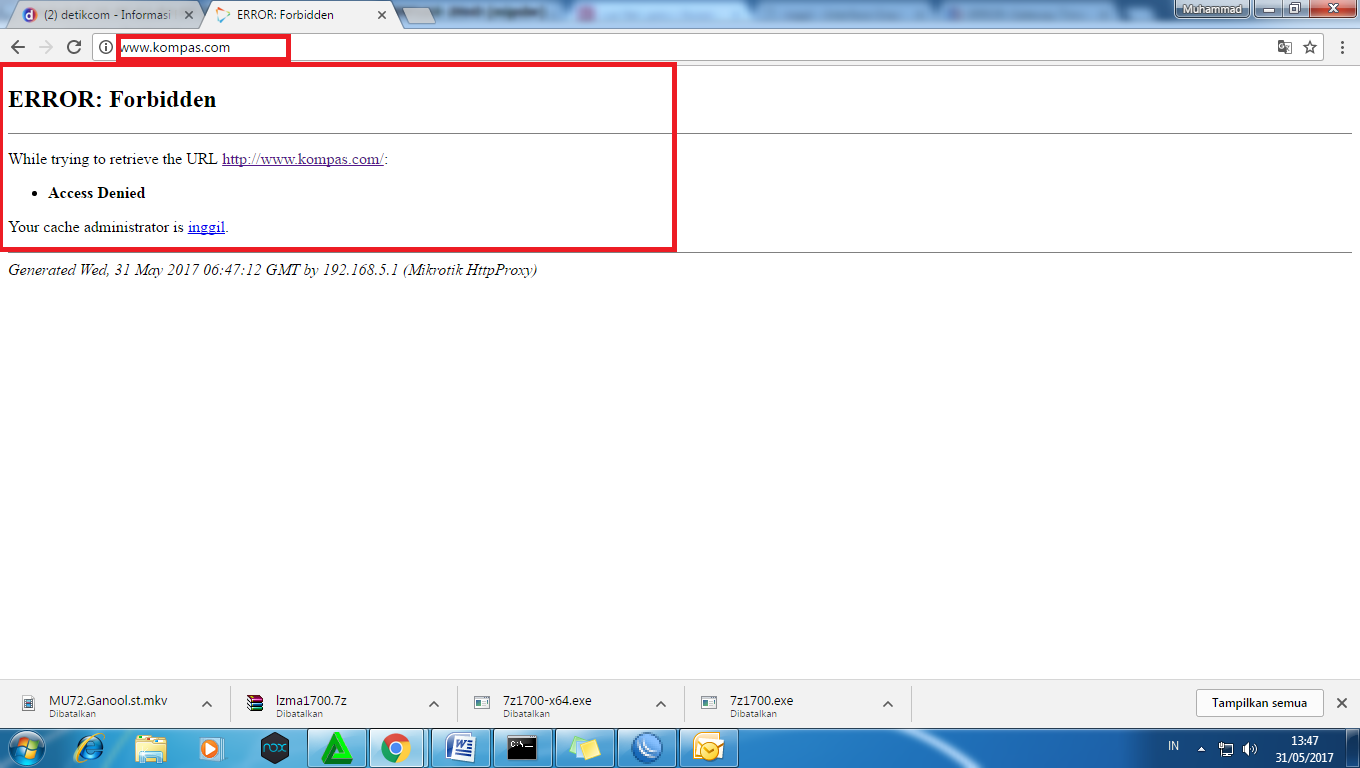
Task: Open the translate page icon
Action: pos(1285,47)
